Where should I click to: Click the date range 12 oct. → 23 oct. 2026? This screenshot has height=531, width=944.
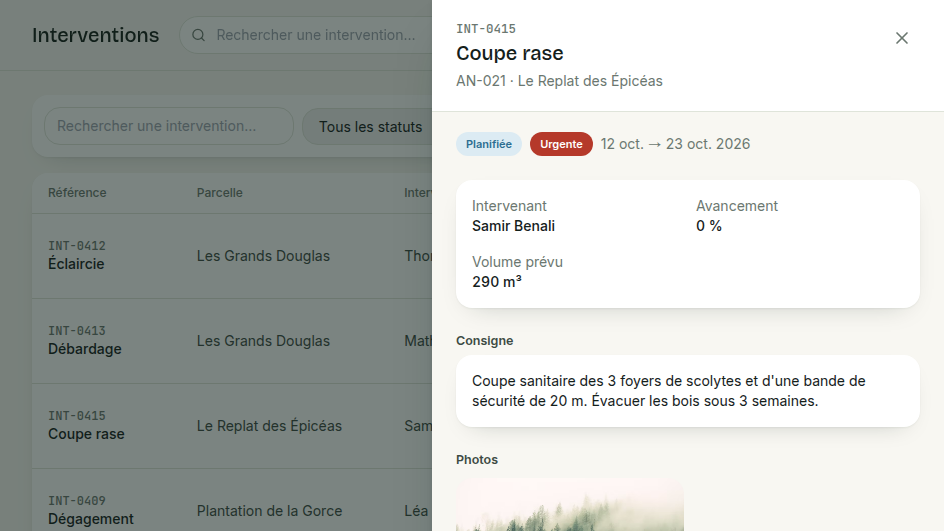(675, 144)
